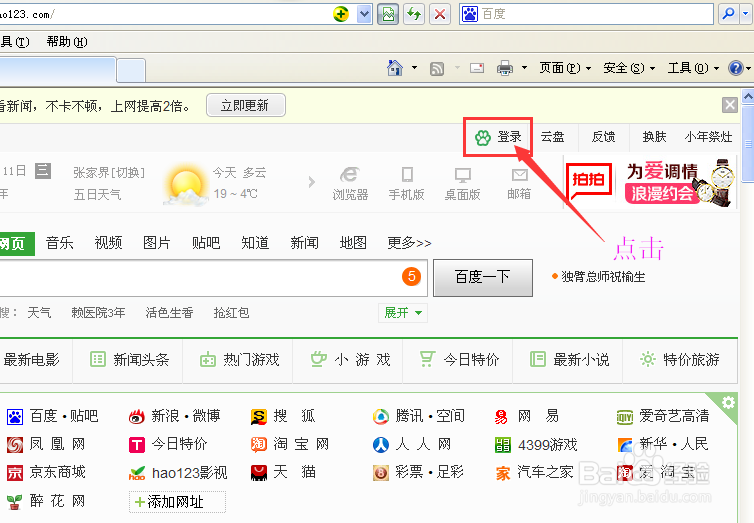Expand the Home button dropdown arrow
The image size is (754, 523).
pos(414,68)
